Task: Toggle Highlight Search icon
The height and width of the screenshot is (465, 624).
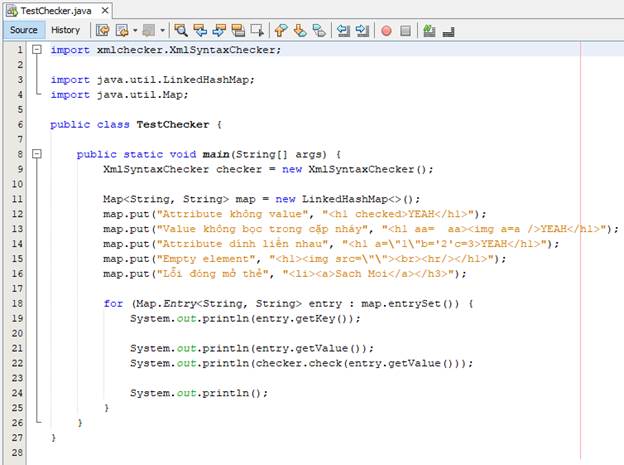Action: pos(238,31)
